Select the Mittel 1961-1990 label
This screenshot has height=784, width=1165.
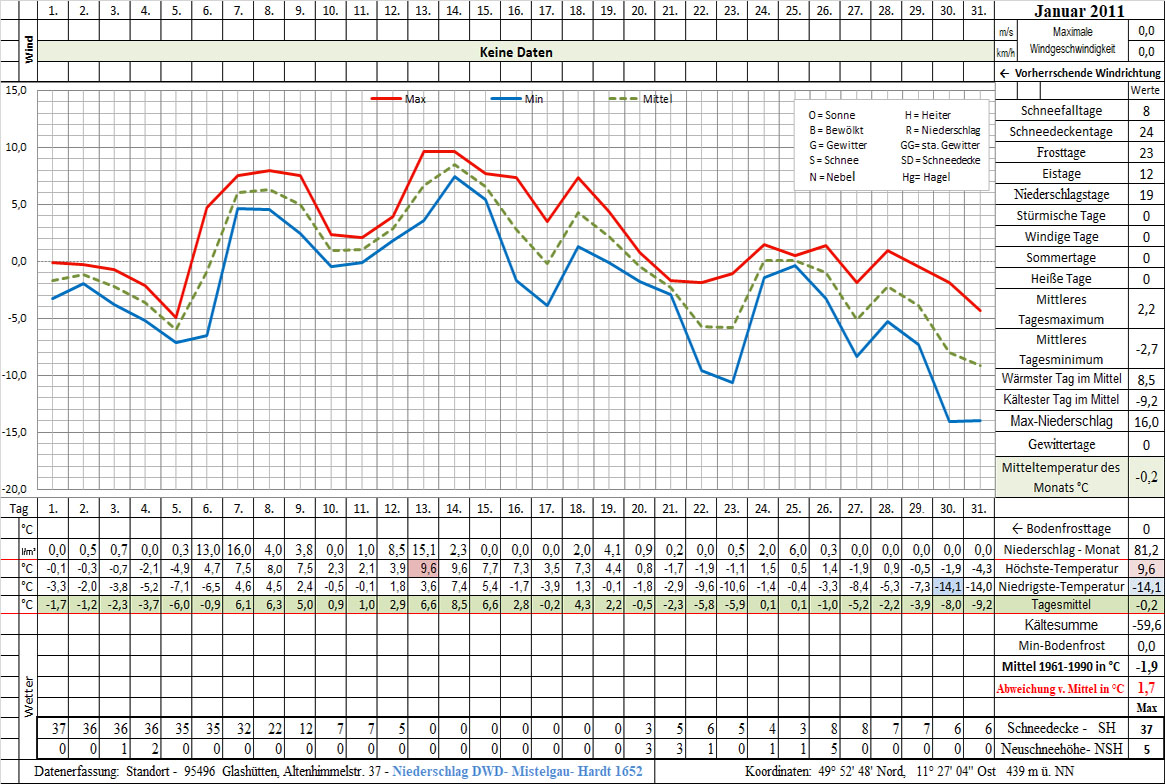(1061, 666)
